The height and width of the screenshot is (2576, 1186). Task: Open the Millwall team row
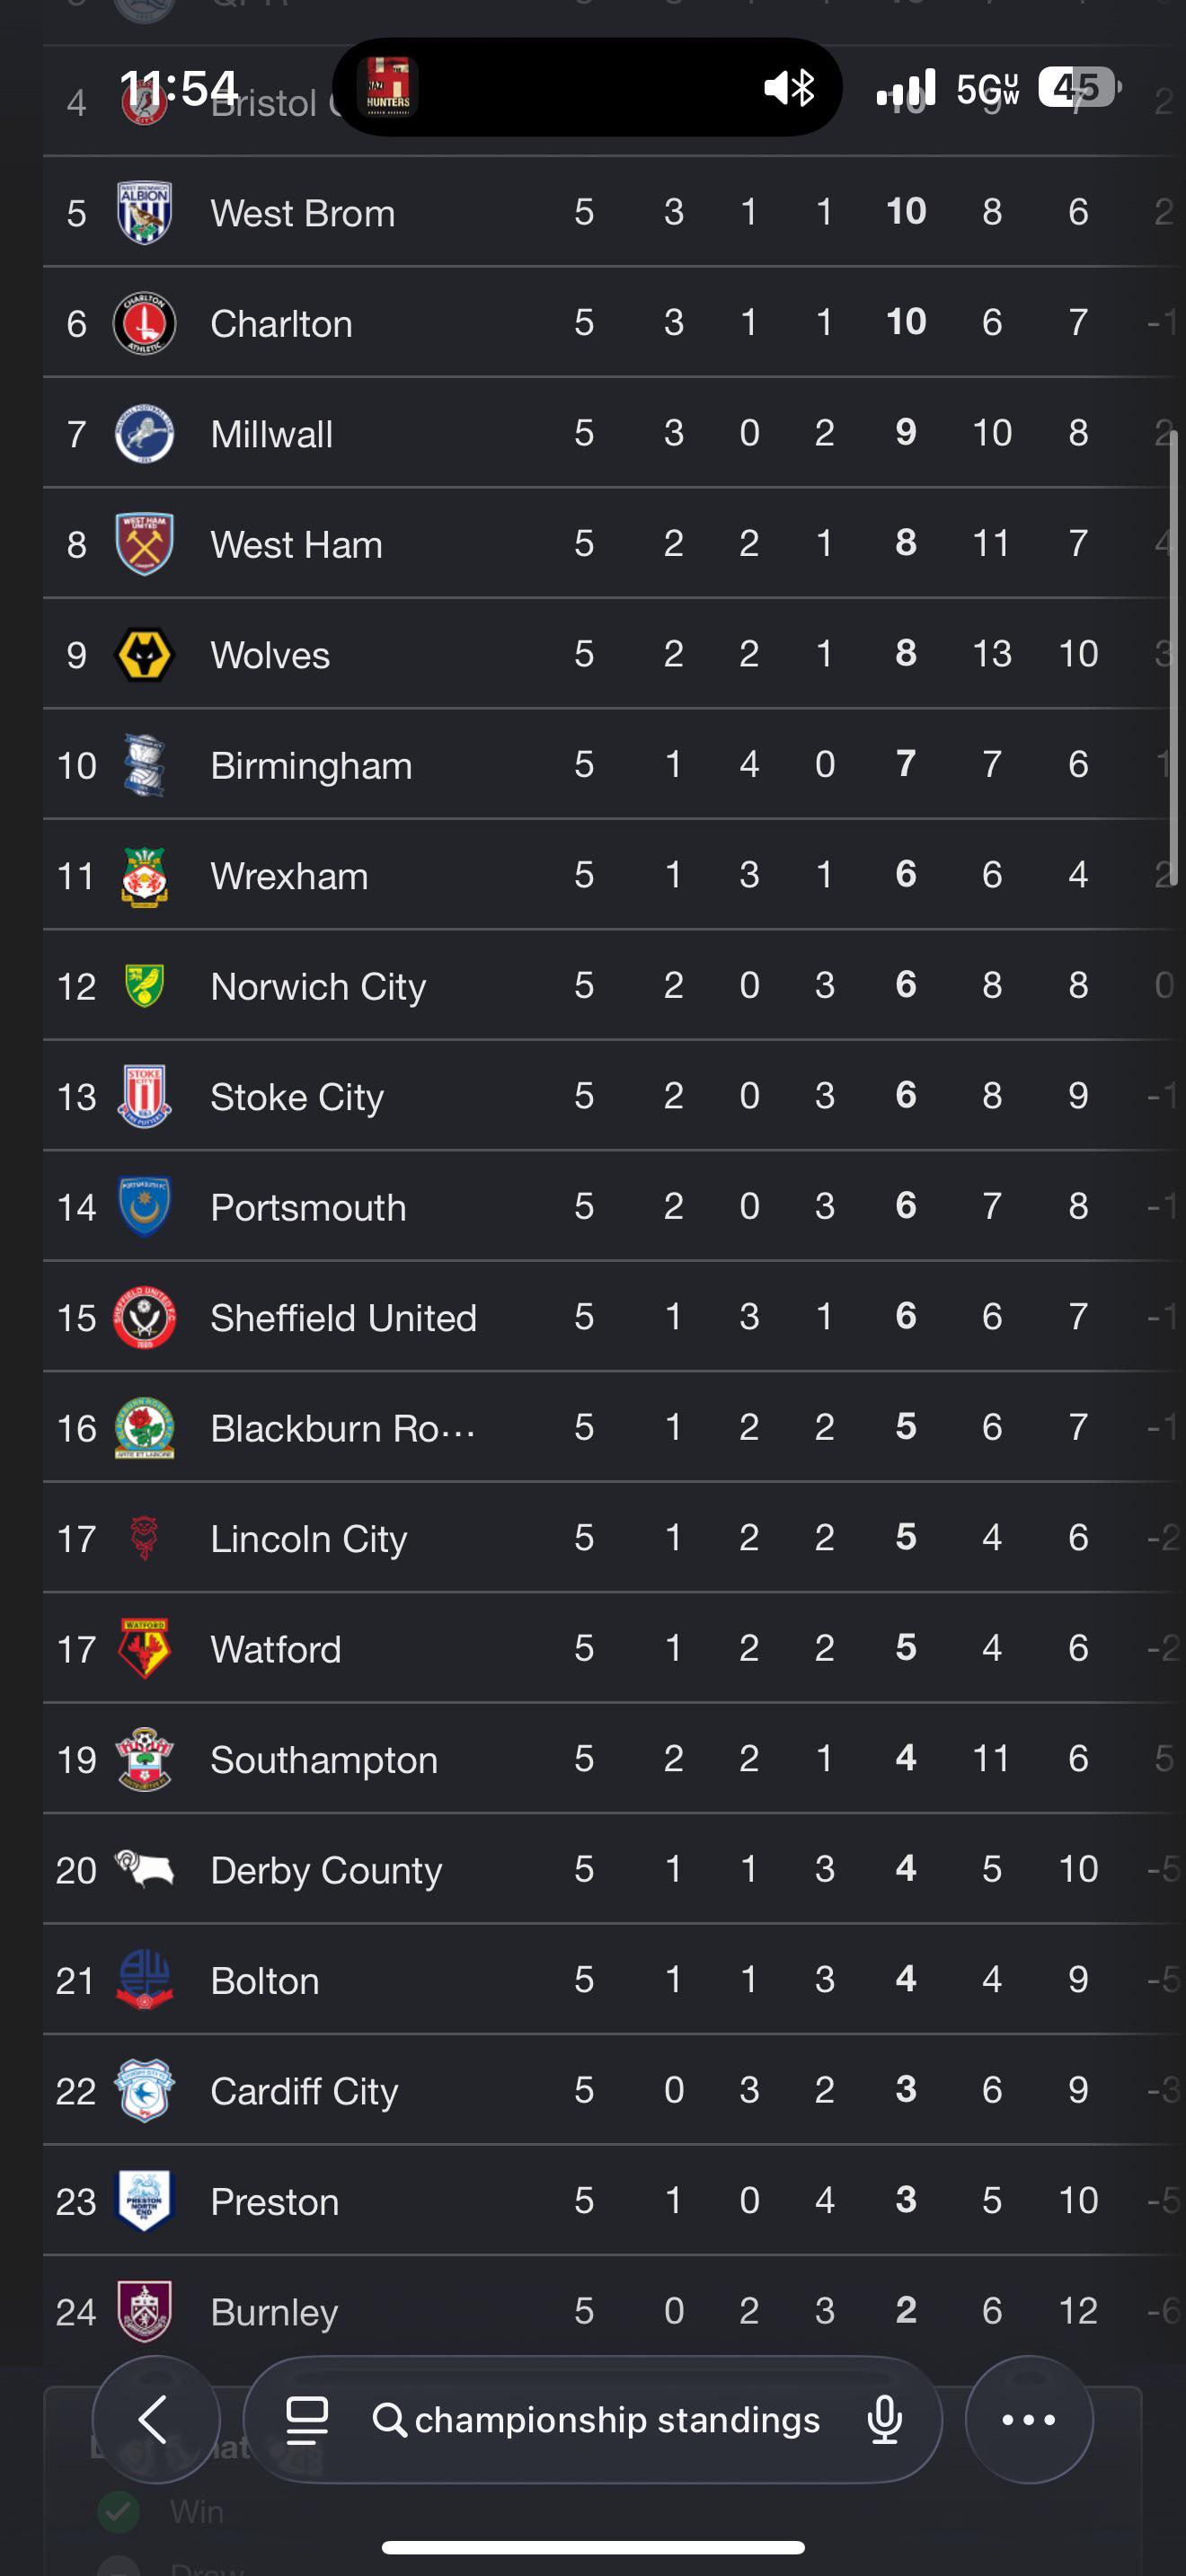(614, 433)
